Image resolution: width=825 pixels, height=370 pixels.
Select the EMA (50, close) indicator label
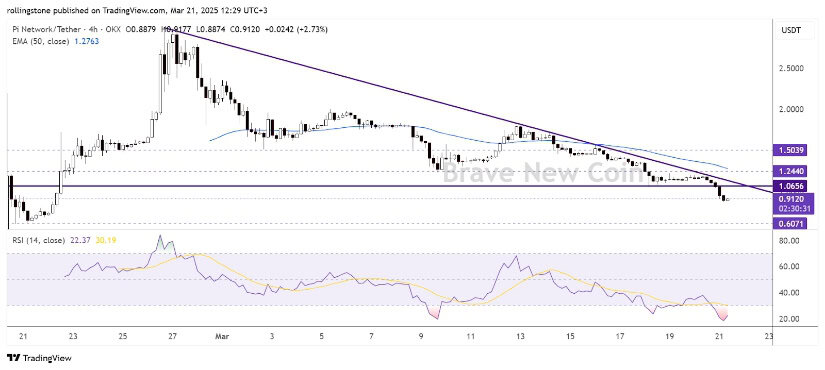click(x=40, y=41)
